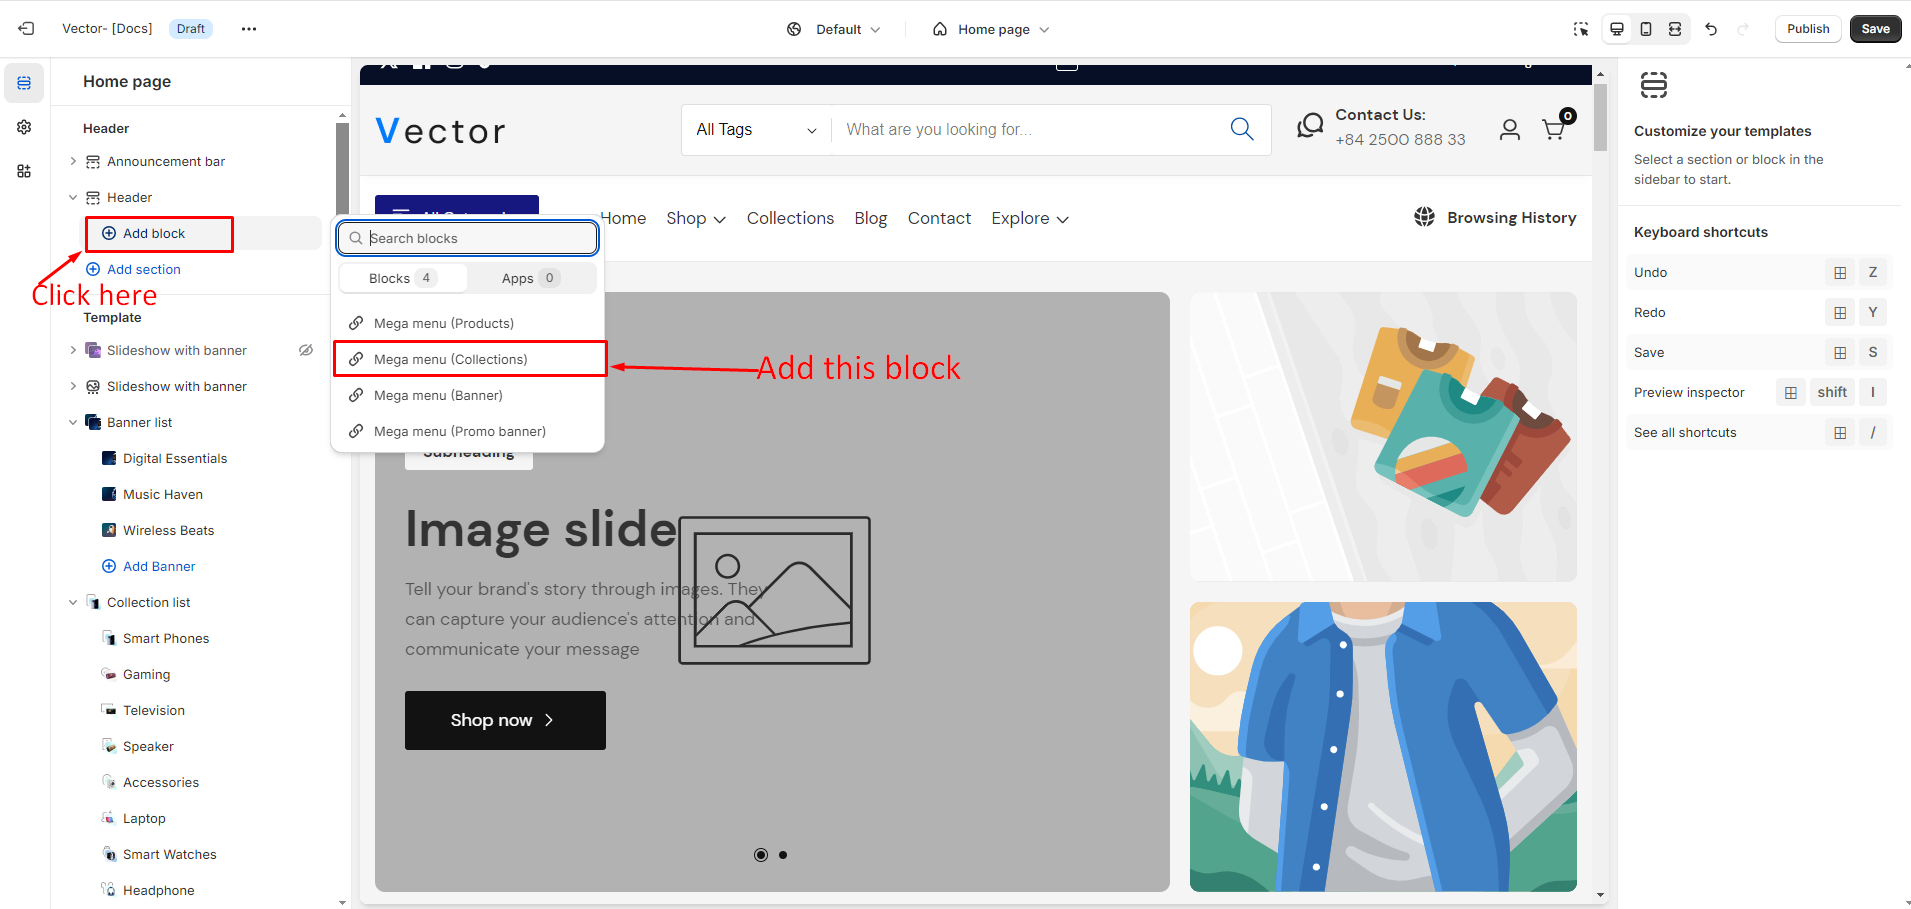Image resolution: width=1911 pixels, height=909 pixels.
Task: Click the Add section link
Action: (x=143, y=269)
